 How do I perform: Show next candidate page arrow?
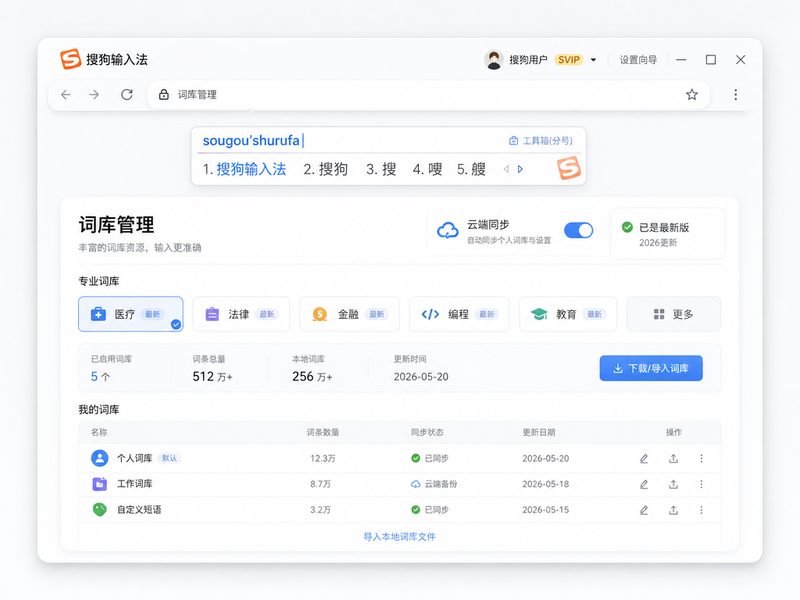520,169
